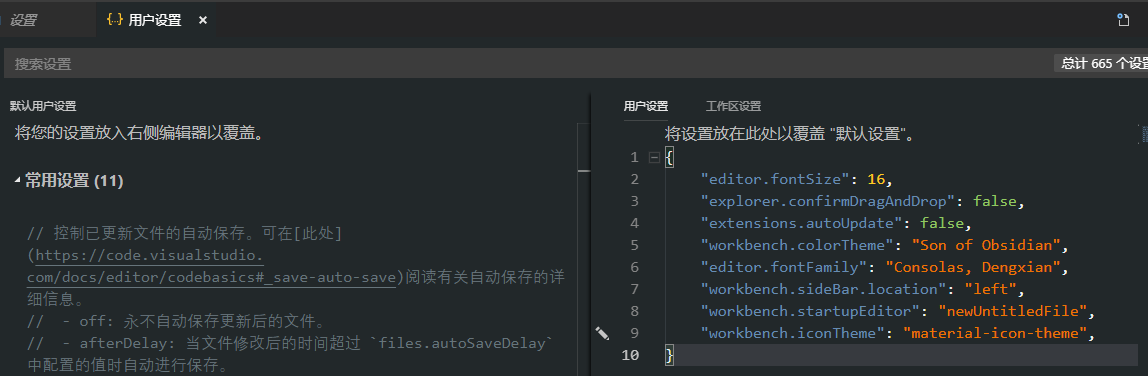The width and height of the screenshot is (1148, 376).
Task: Collapse the JSON block using line 1 fold icon
Action: tap(655, 157)
